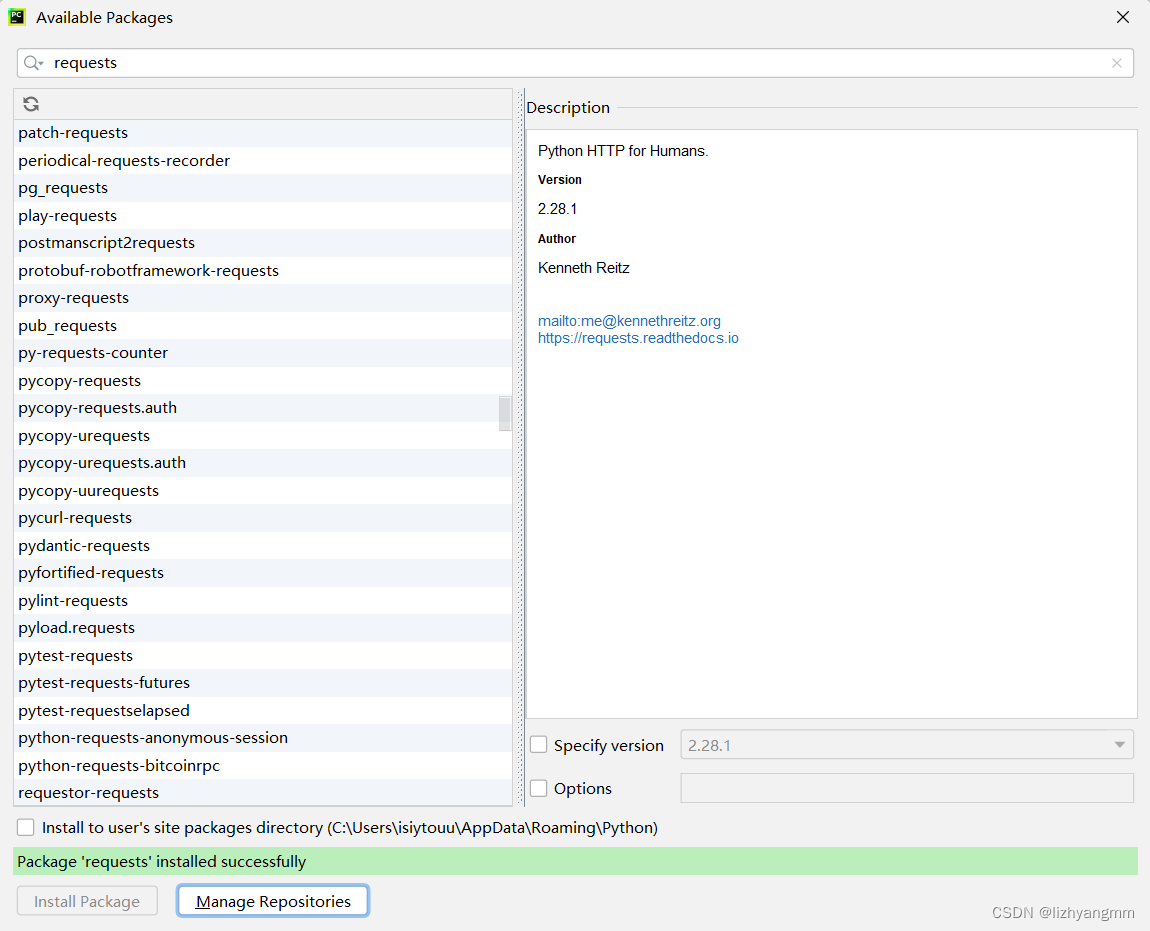This screenshot has width=1150, height=931.
Task: Click the reload packages list icon
Action: (31, 104)
